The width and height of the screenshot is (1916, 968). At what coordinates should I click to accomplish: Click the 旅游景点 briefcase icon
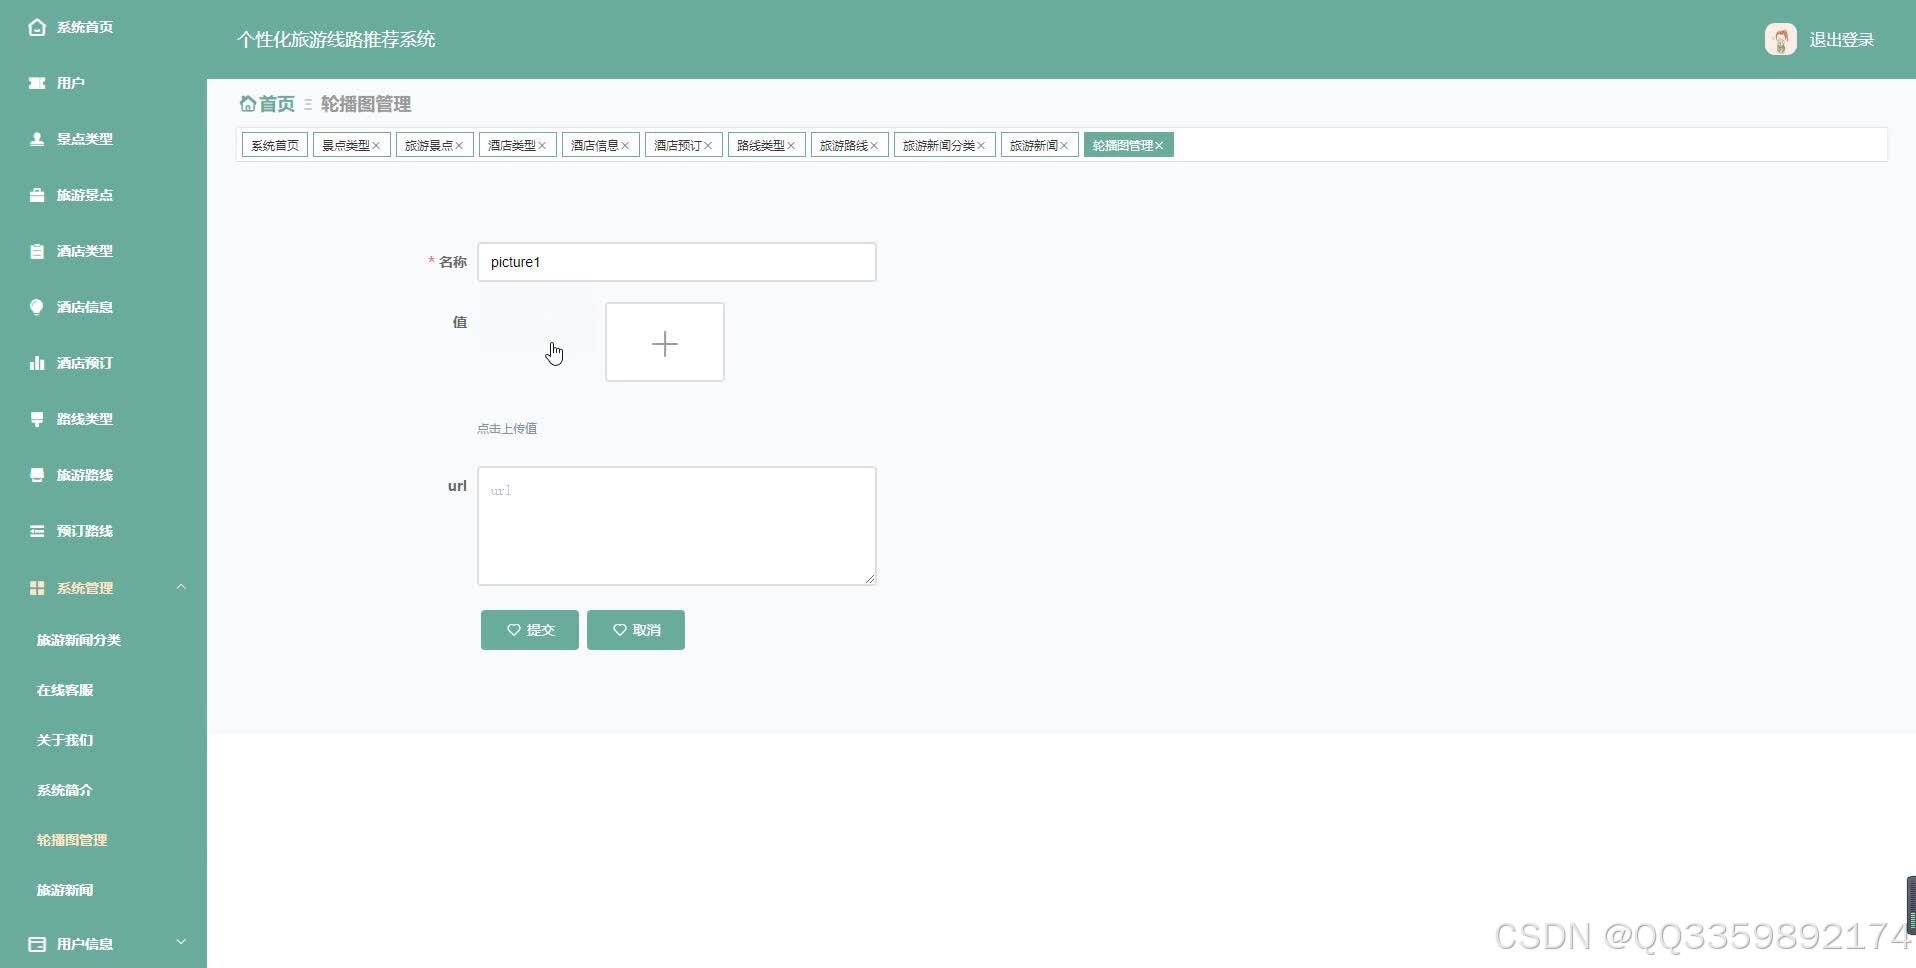[x=37, y=195]
